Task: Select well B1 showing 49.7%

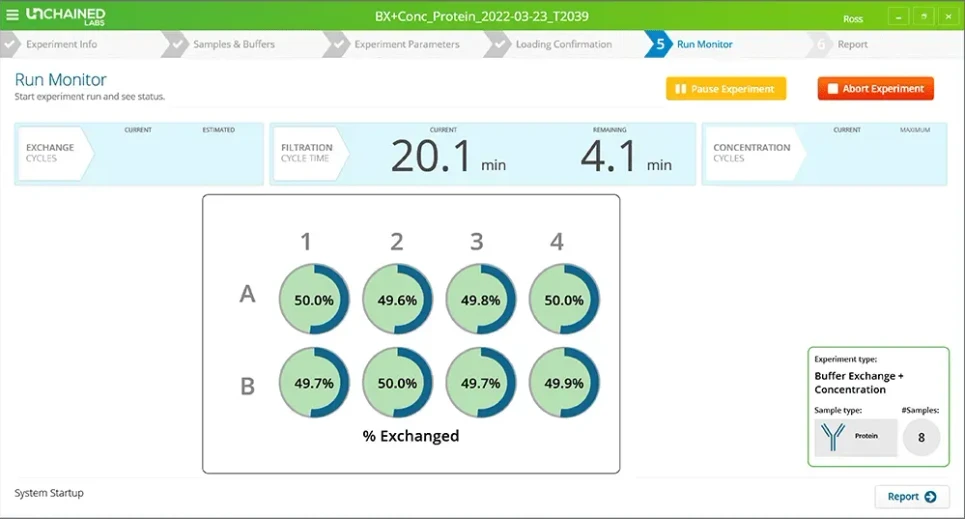Action: pyautogui.click(x=314, y=382)
